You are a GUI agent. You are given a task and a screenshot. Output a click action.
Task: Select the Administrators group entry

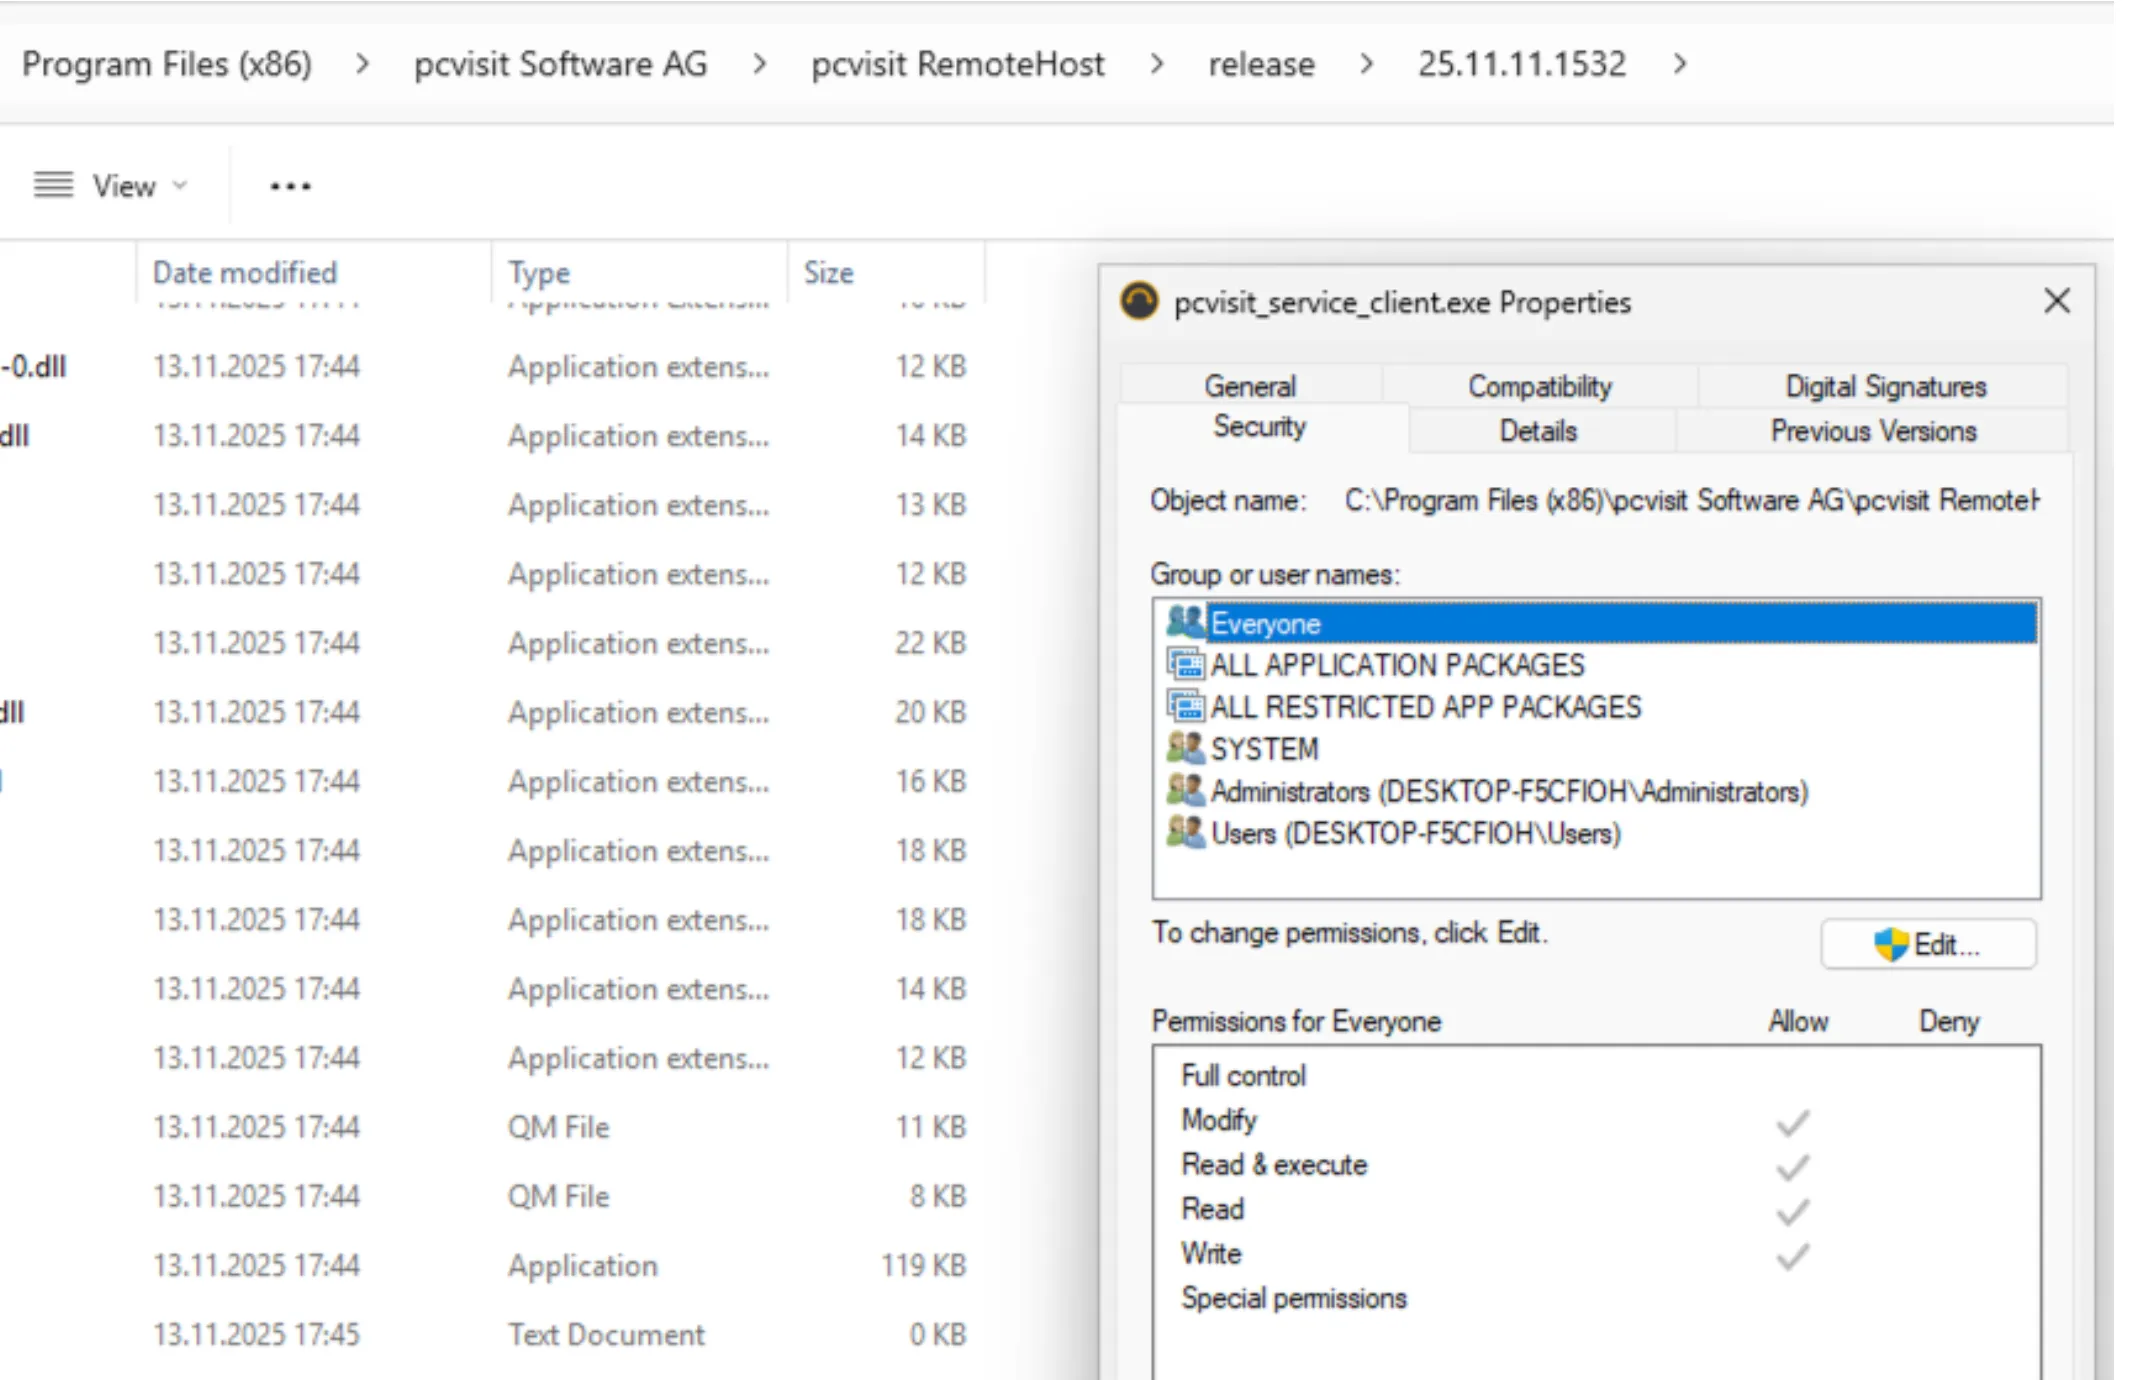1508,791
